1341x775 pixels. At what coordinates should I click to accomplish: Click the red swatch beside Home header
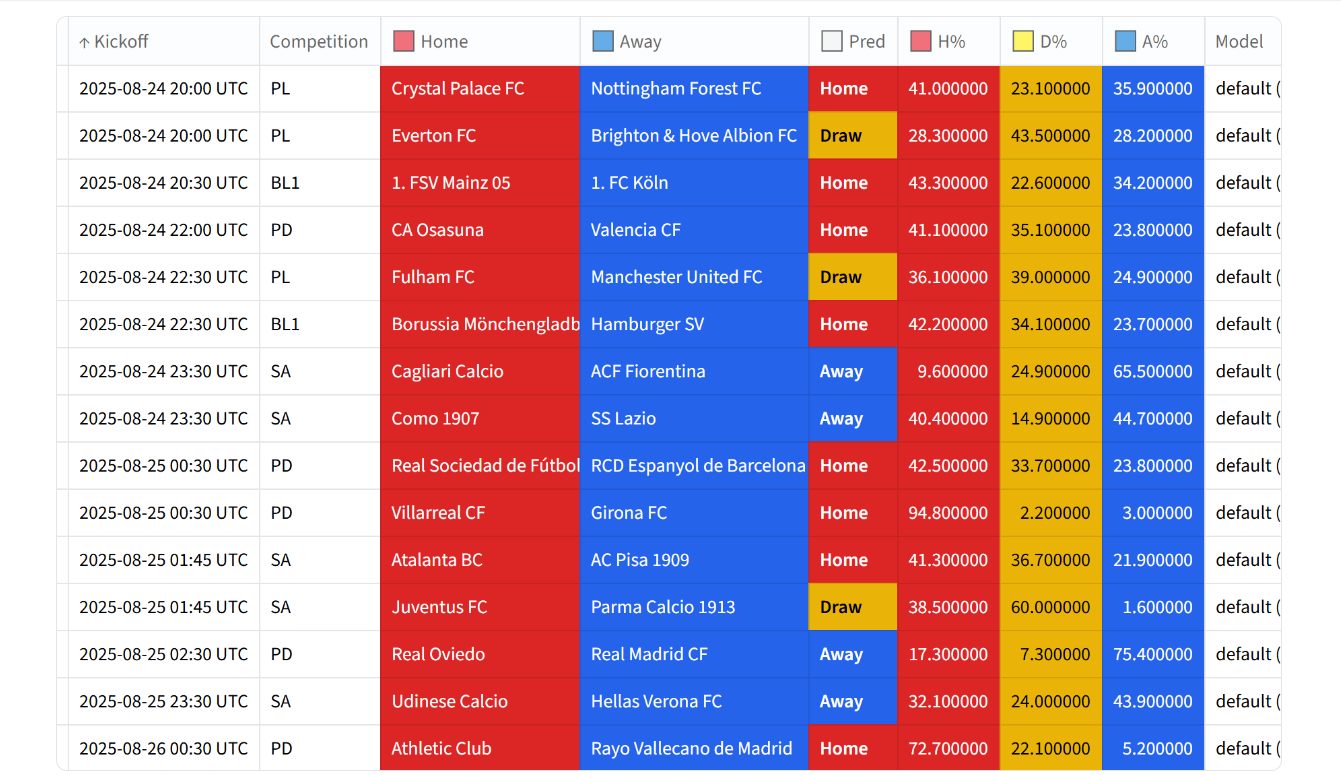coord(403,42)
